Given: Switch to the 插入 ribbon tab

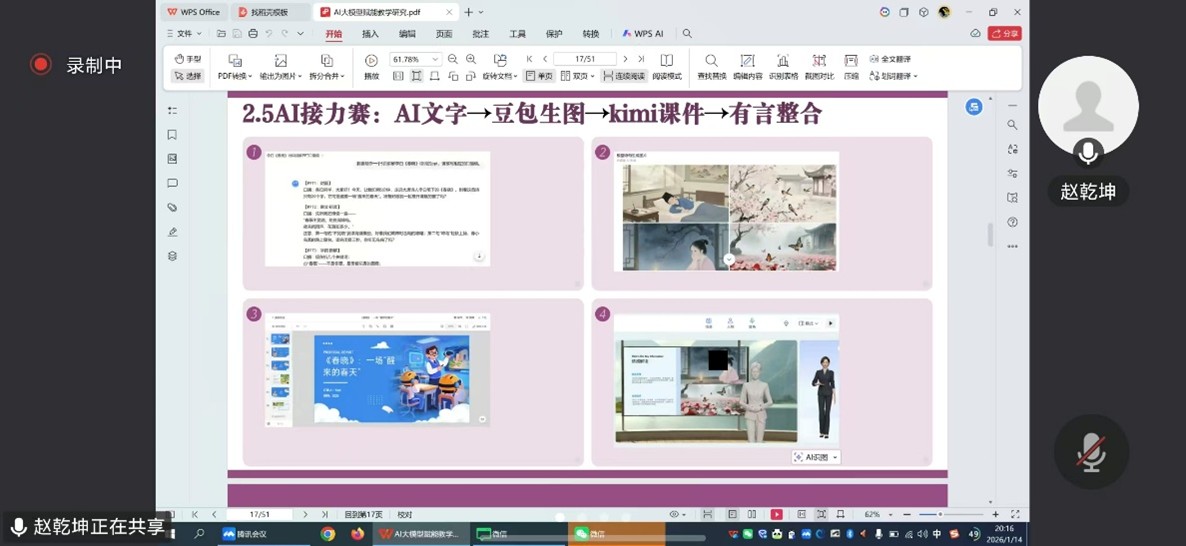Looking at the screenshot, I should [x=371, y=33].
